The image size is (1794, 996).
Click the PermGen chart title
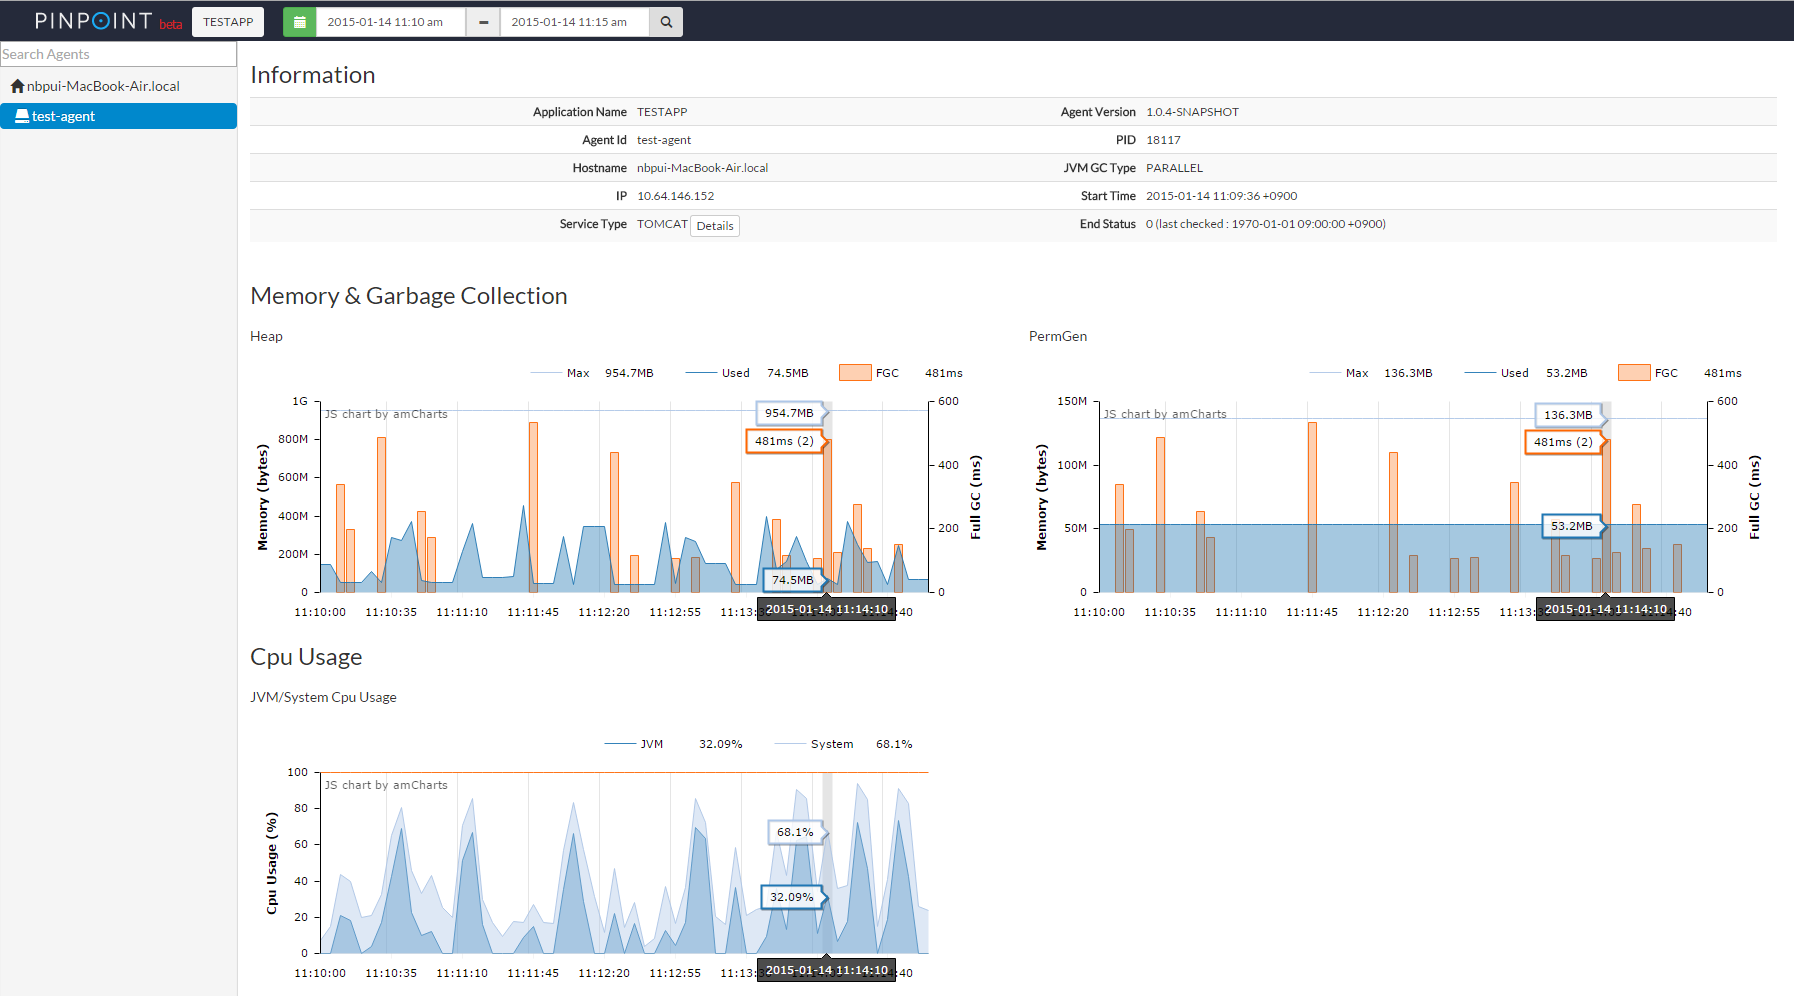point(1058,336)
